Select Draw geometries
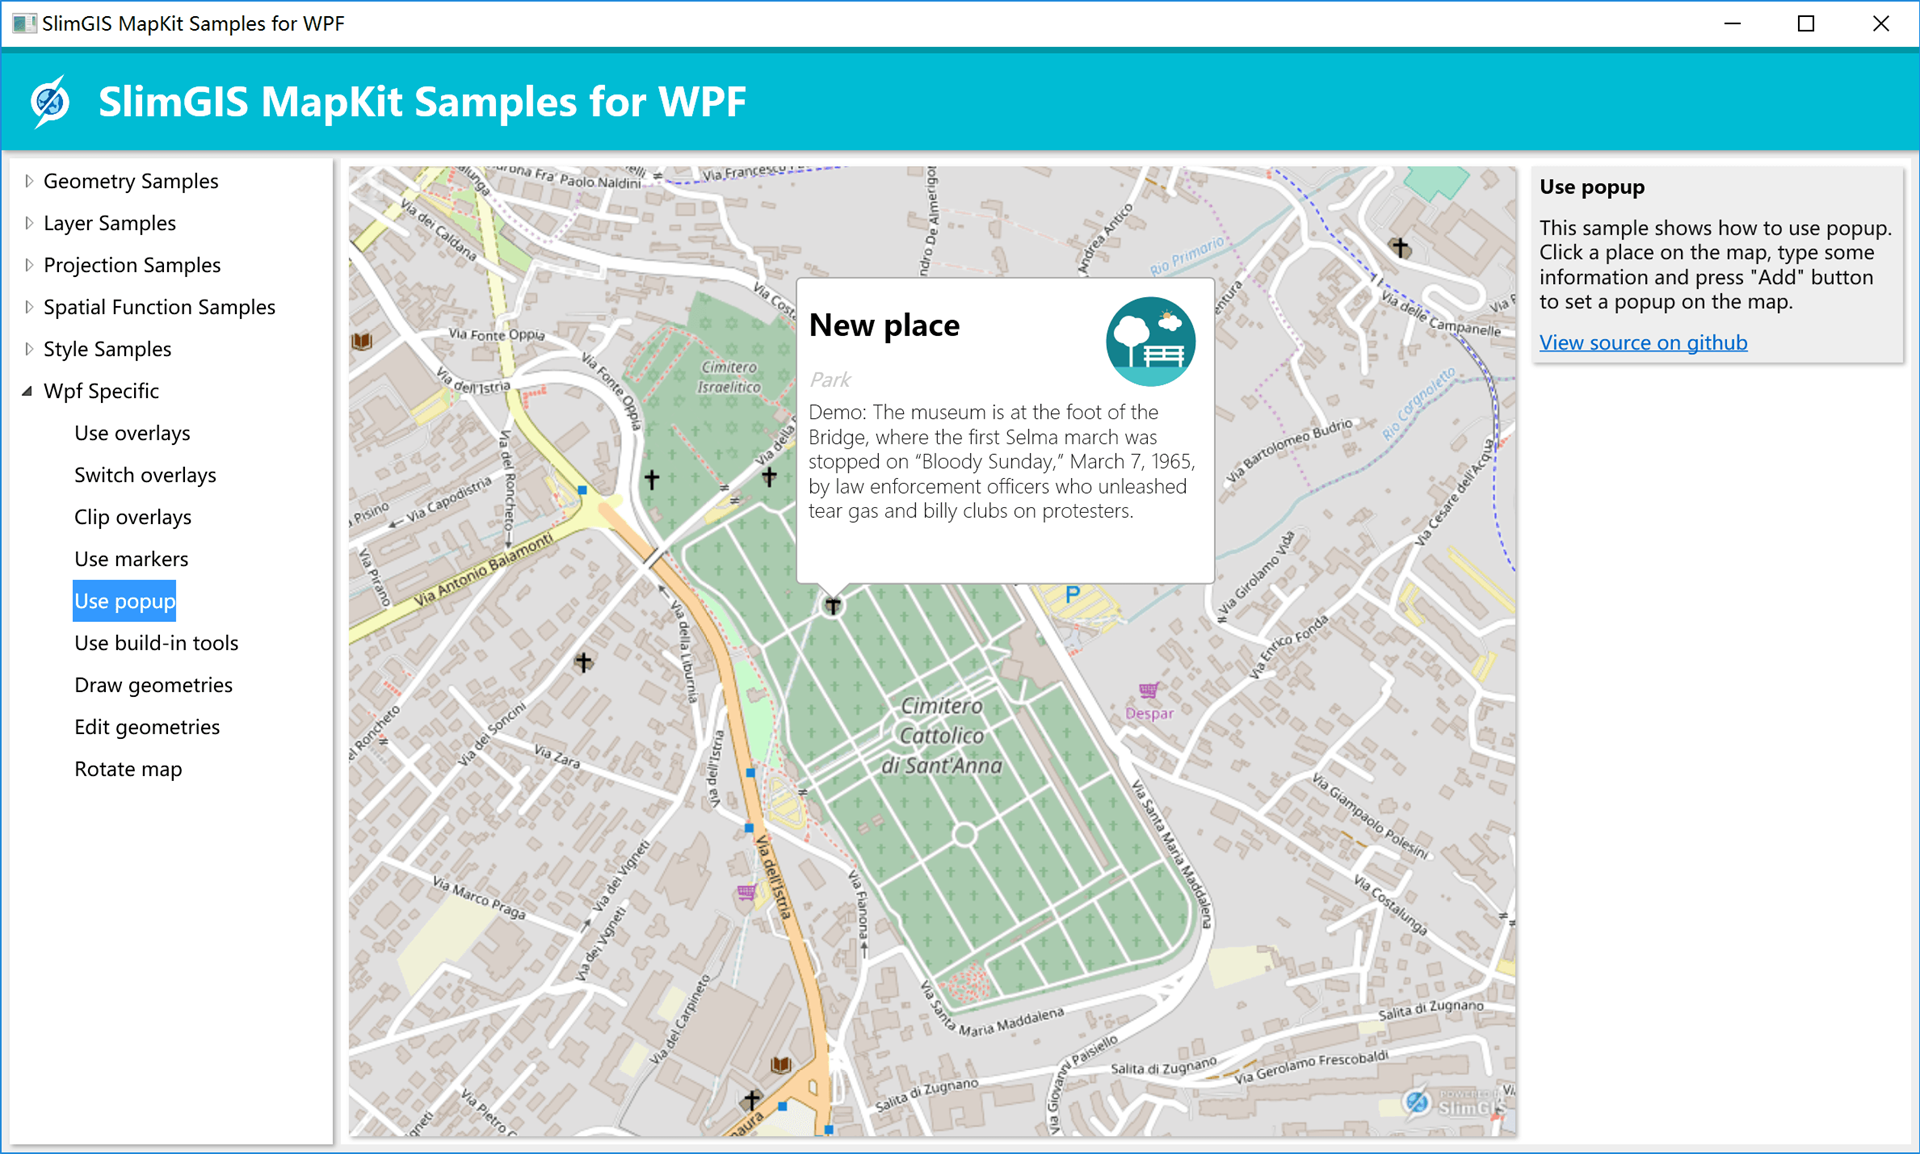Viewport: 1920px width, 1154px height. (x=152, y=685)
